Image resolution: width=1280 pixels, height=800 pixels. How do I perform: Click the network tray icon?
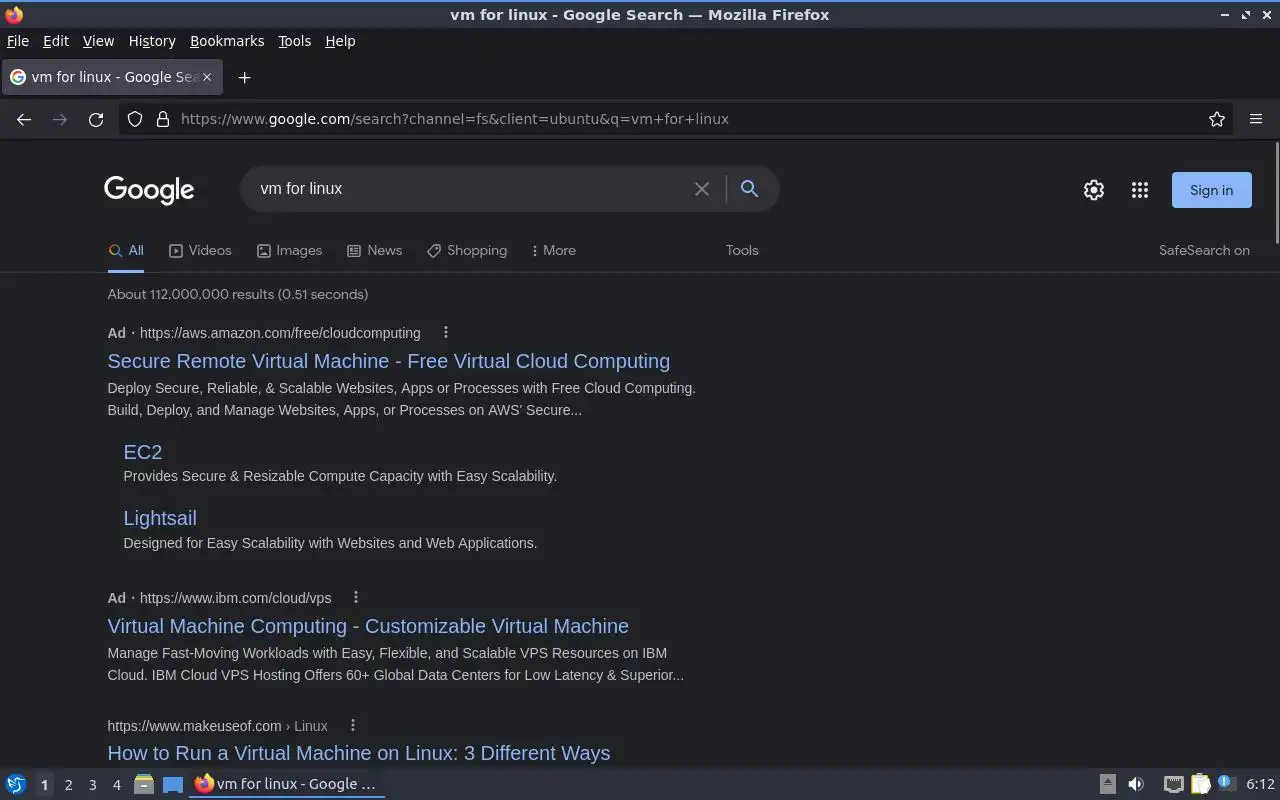coord(1174,784)
